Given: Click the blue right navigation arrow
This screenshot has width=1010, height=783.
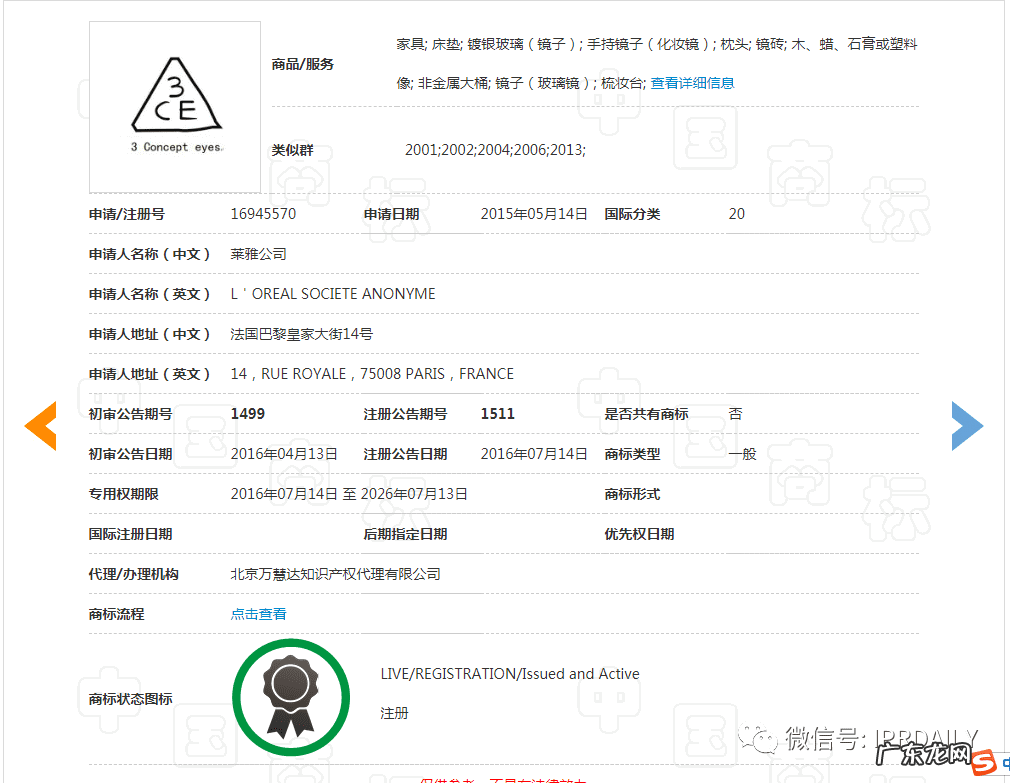Looking at the screenshot, I should tap(968, 426).
